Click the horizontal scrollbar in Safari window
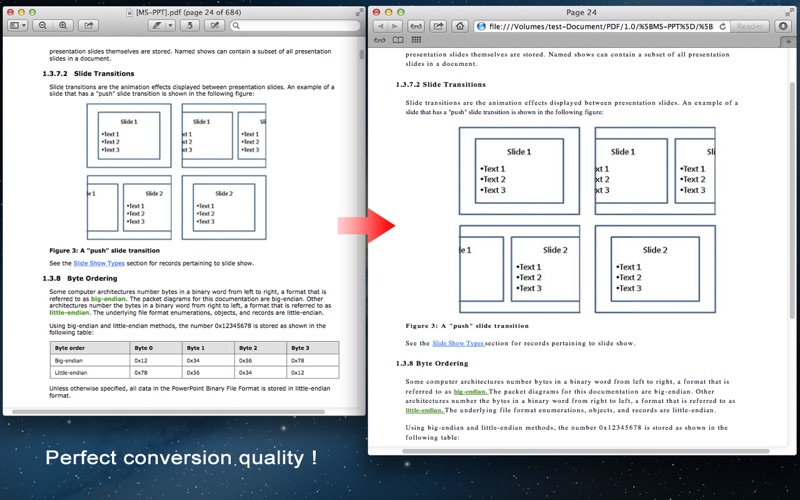800x500 pixels. point(586,451)
